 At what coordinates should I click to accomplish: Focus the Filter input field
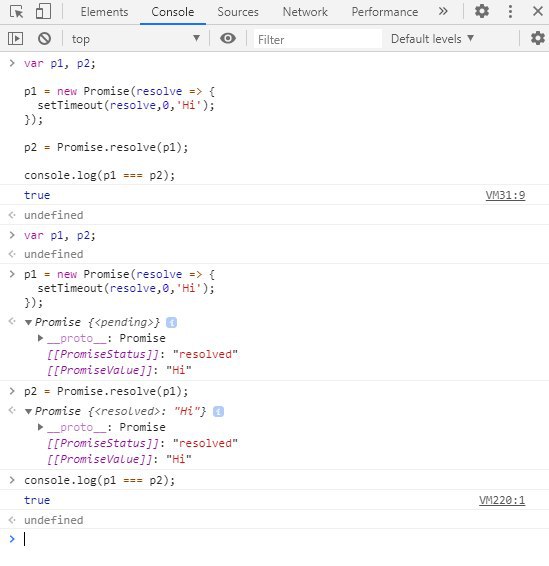(x=318, y=39)
